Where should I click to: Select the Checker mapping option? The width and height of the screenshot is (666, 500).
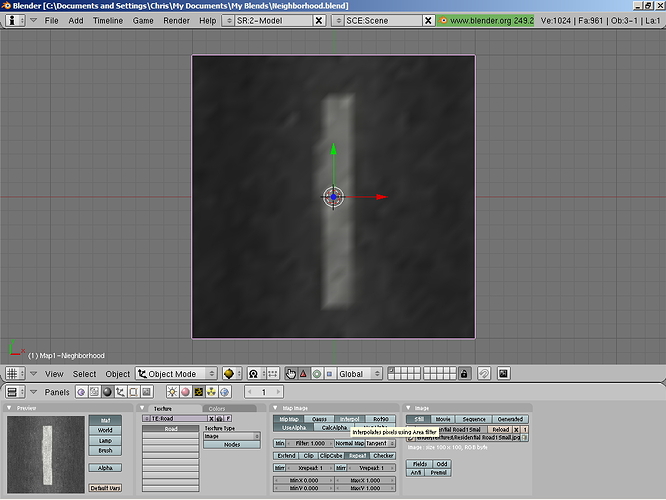(x=383, y=455)
